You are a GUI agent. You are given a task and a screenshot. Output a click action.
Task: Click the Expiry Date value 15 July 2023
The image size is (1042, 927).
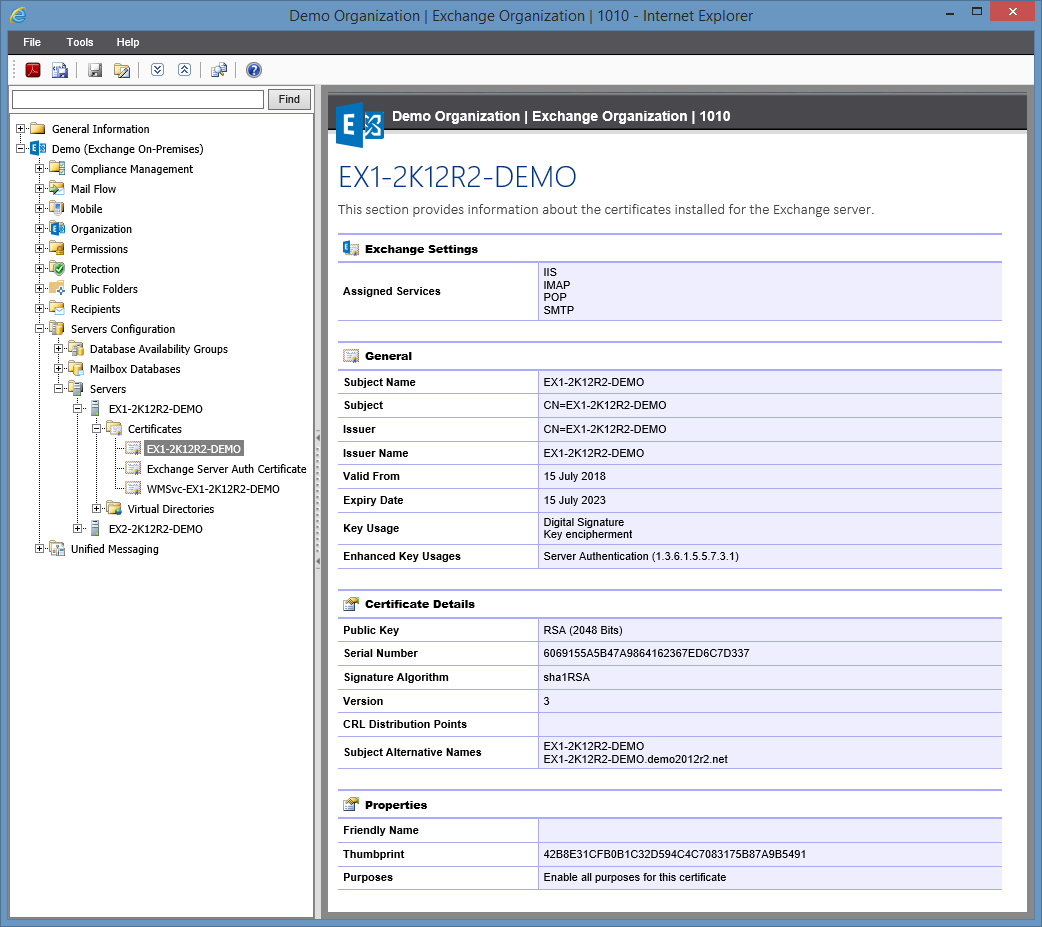click(574, 500)
